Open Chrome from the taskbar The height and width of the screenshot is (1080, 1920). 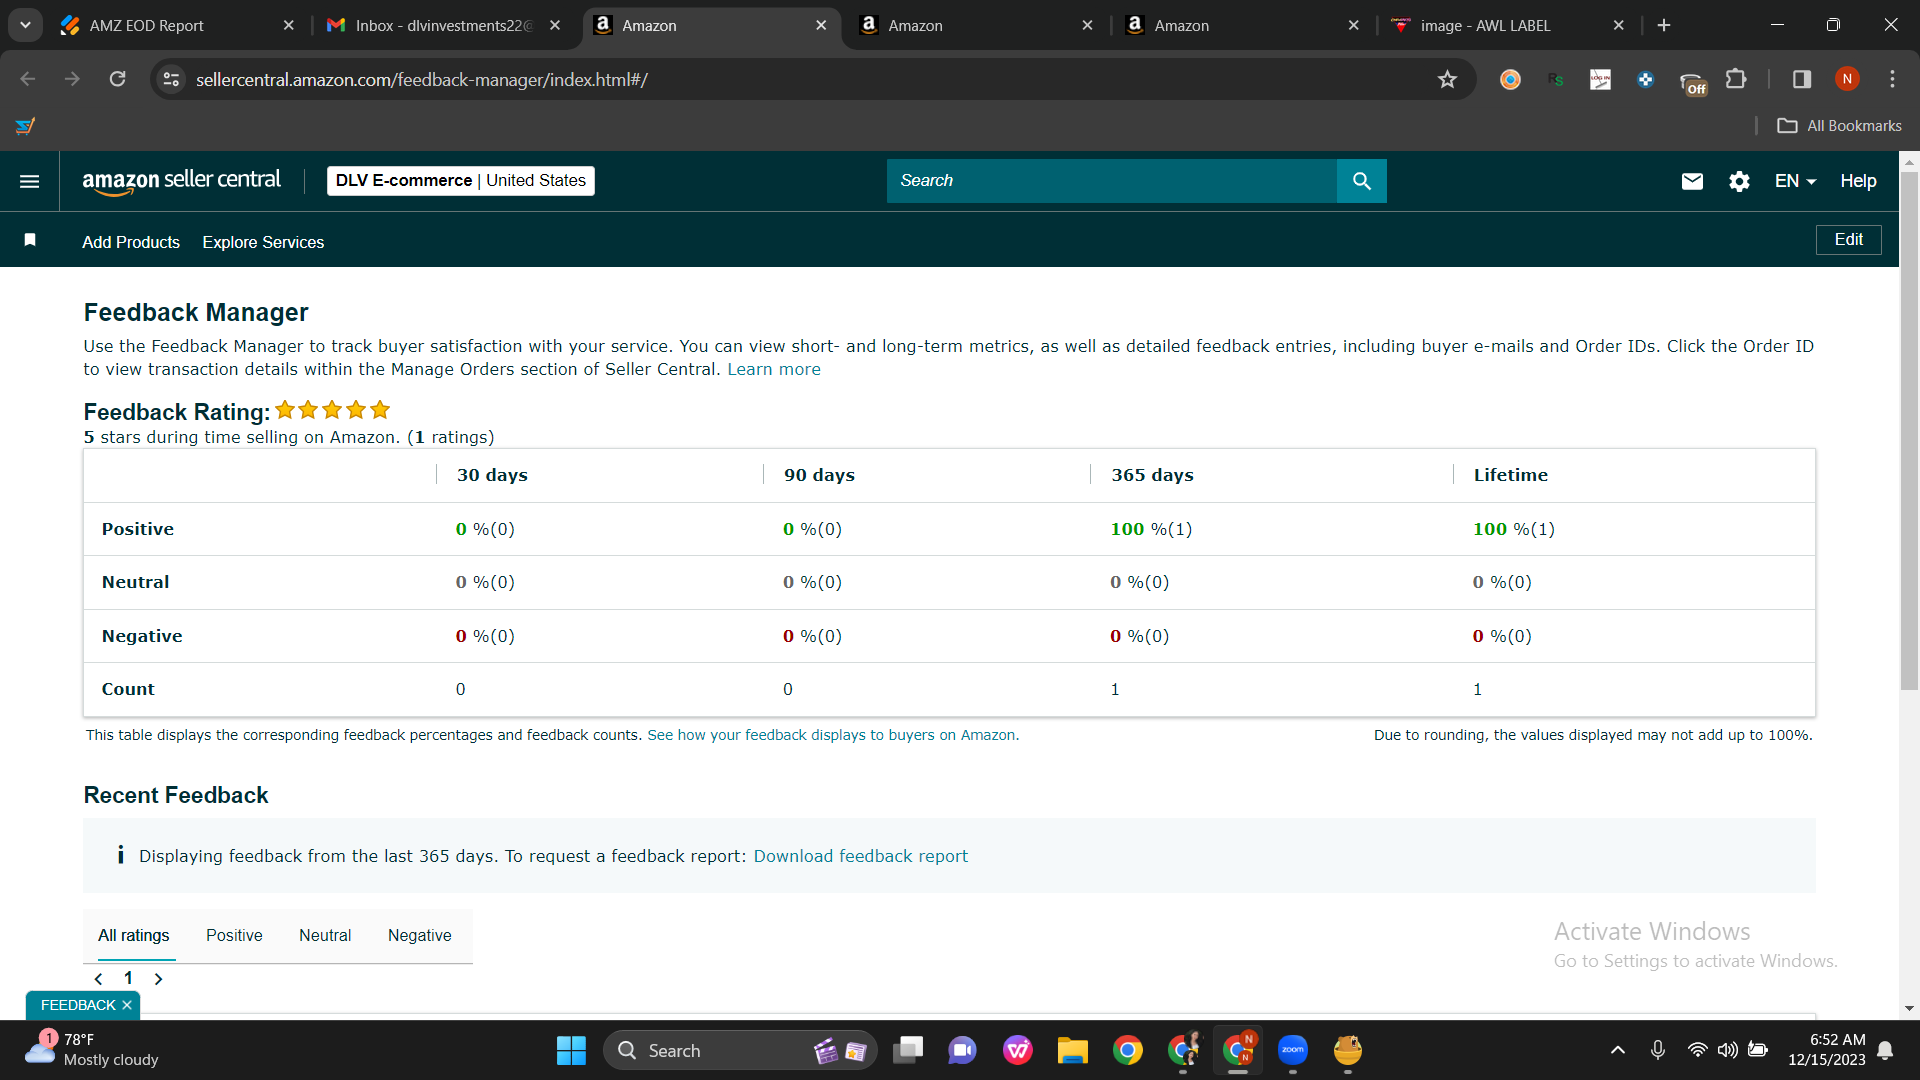click(x=1127, y=1050)
